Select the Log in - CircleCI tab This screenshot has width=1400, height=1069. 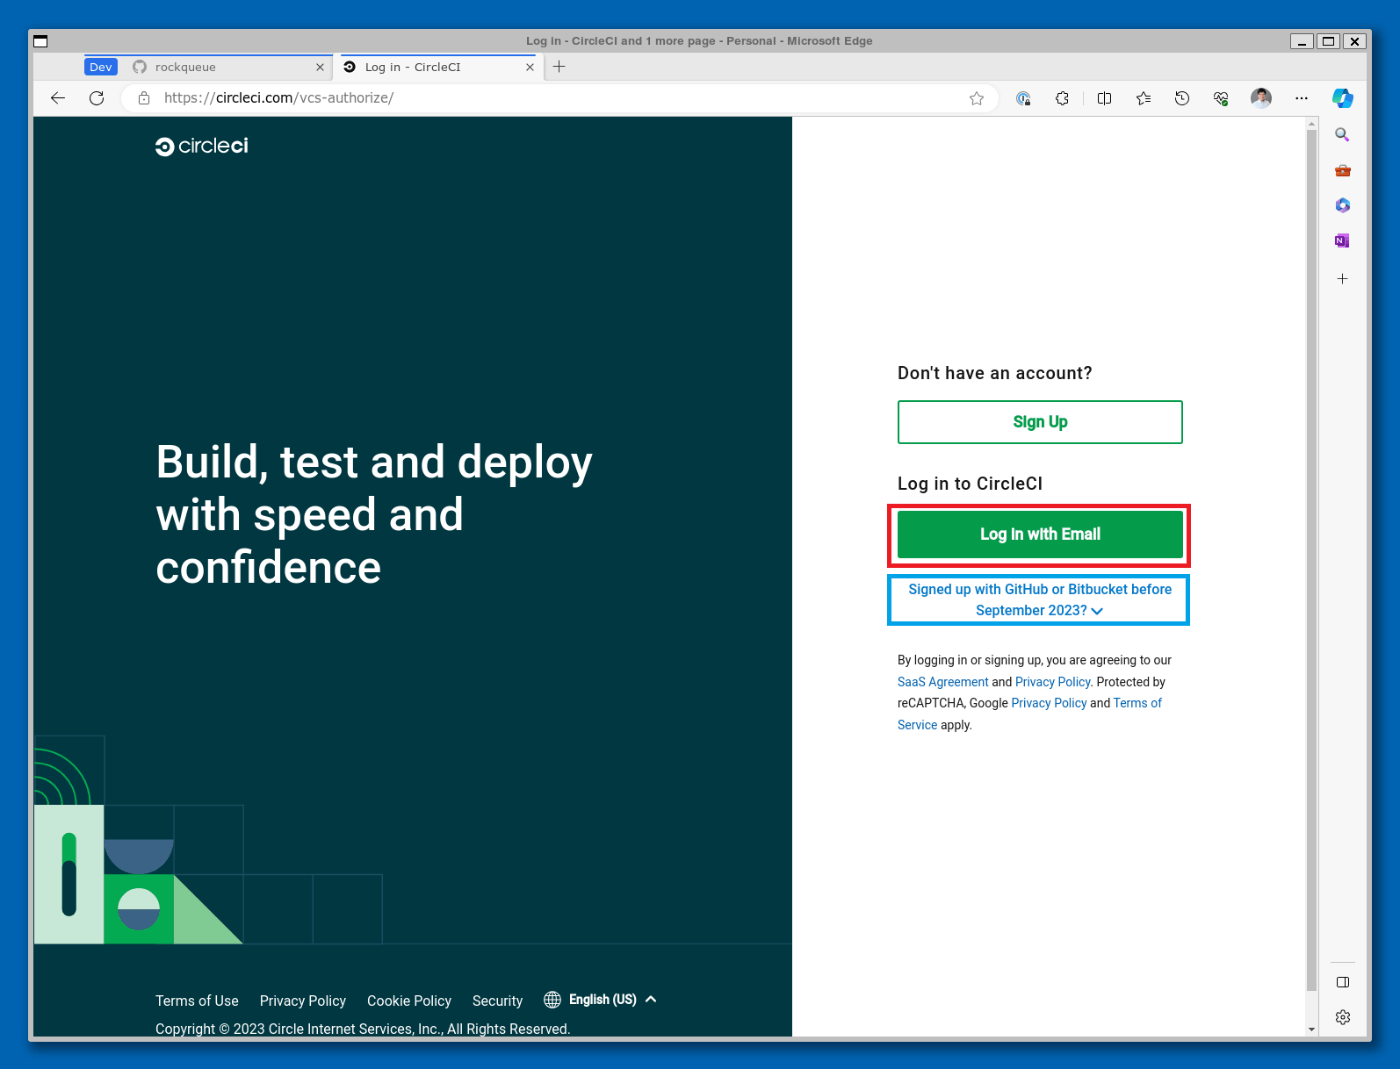[439, 67]
